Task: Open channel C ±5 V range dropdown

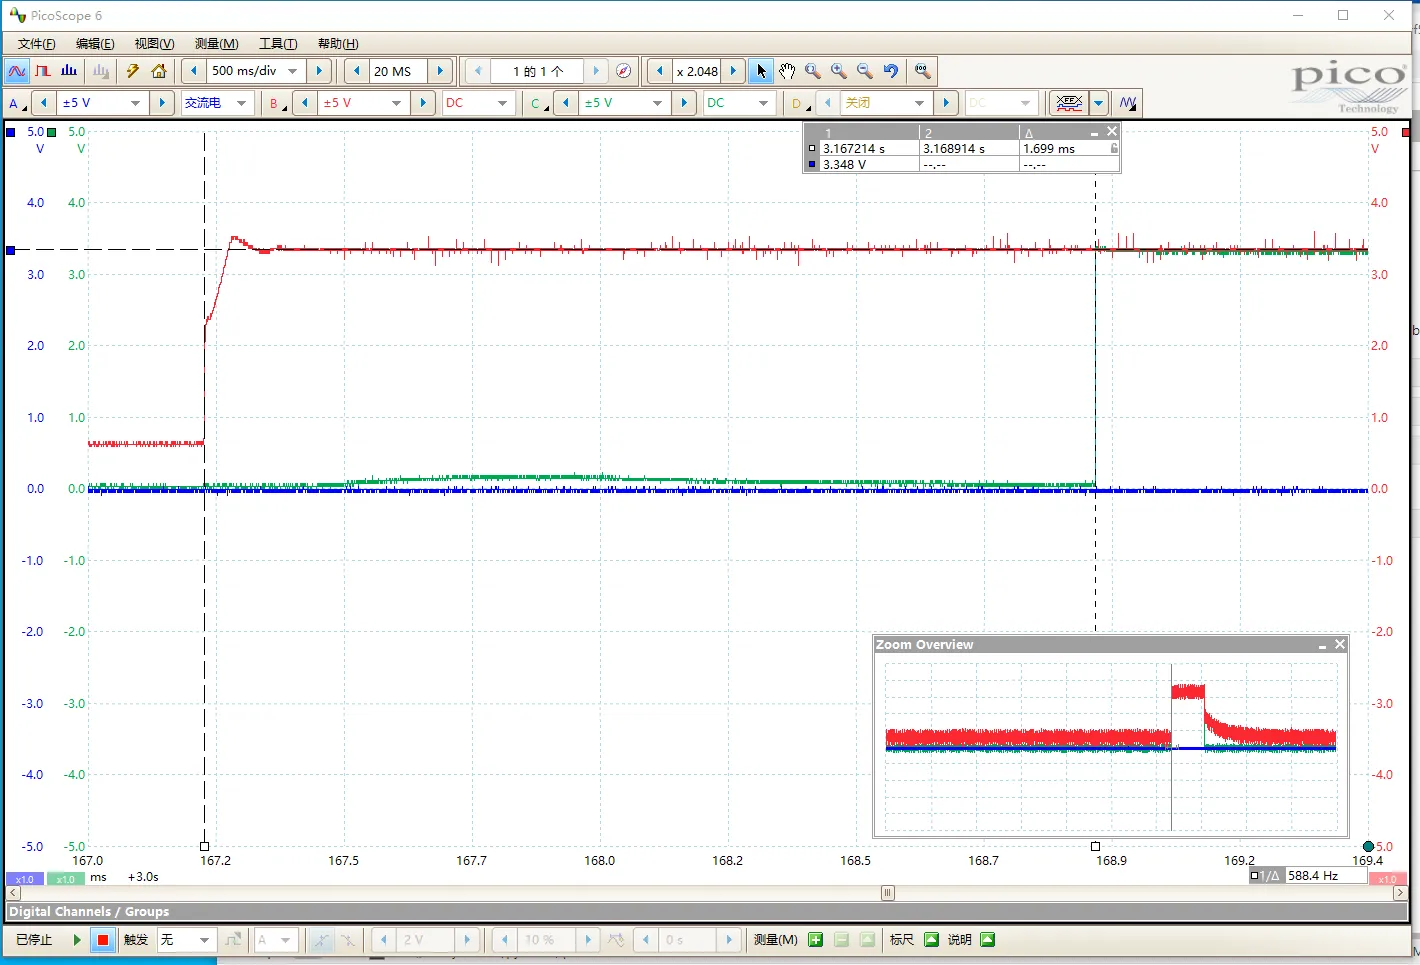Action: pyautogui.click(x=658, y=103)
